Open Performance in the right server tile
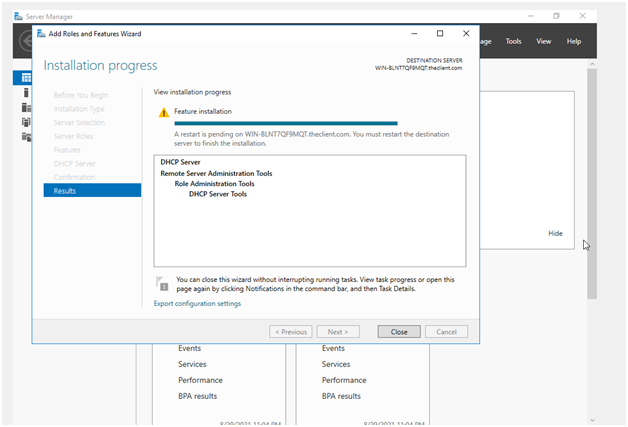628x427 pixels. pos(344,380)
